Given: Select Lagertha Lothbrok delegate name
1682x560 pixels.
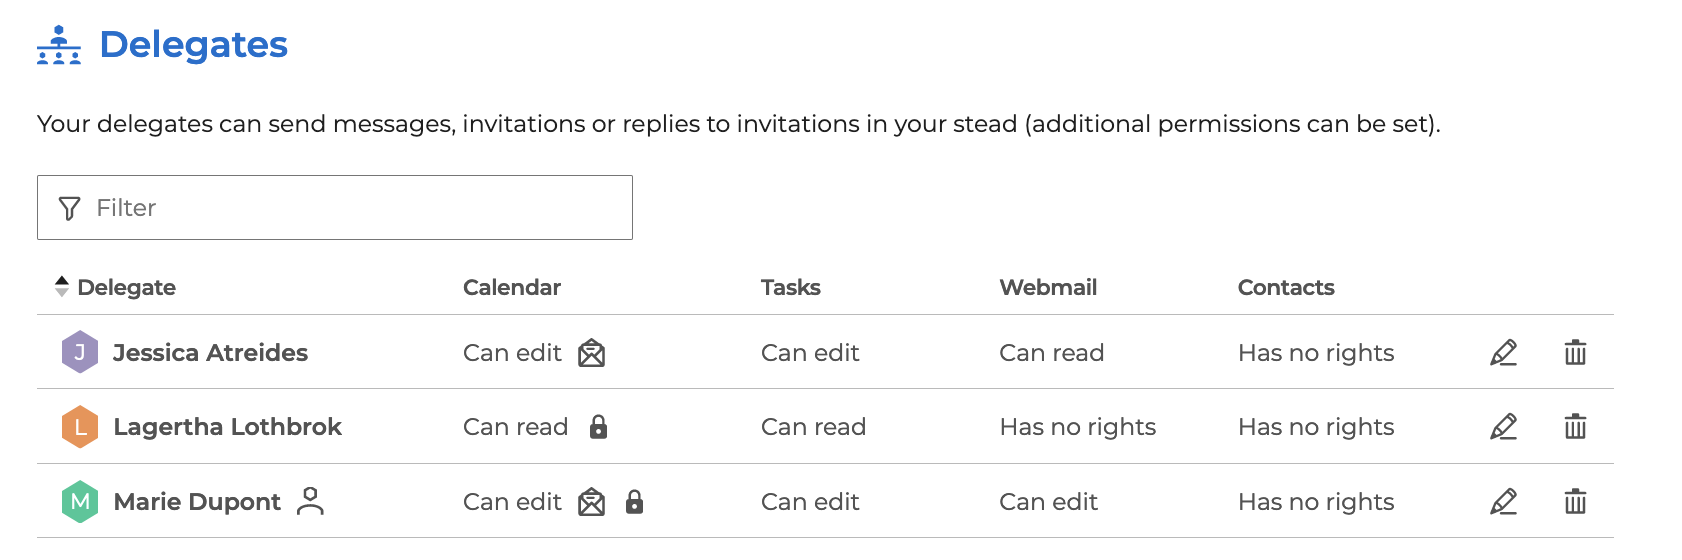Looking at the screenshot, I should 228,427.
